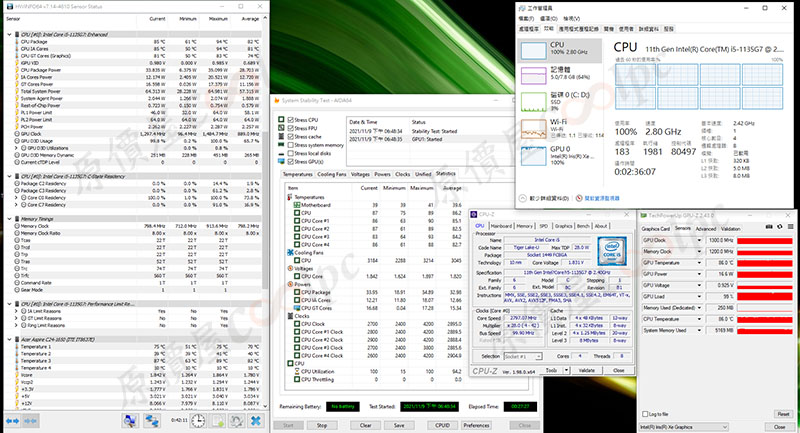The width and height of the screenshot is (800, 433).
Task: Click Save button in AIDA64
Action: pos(399,425)
